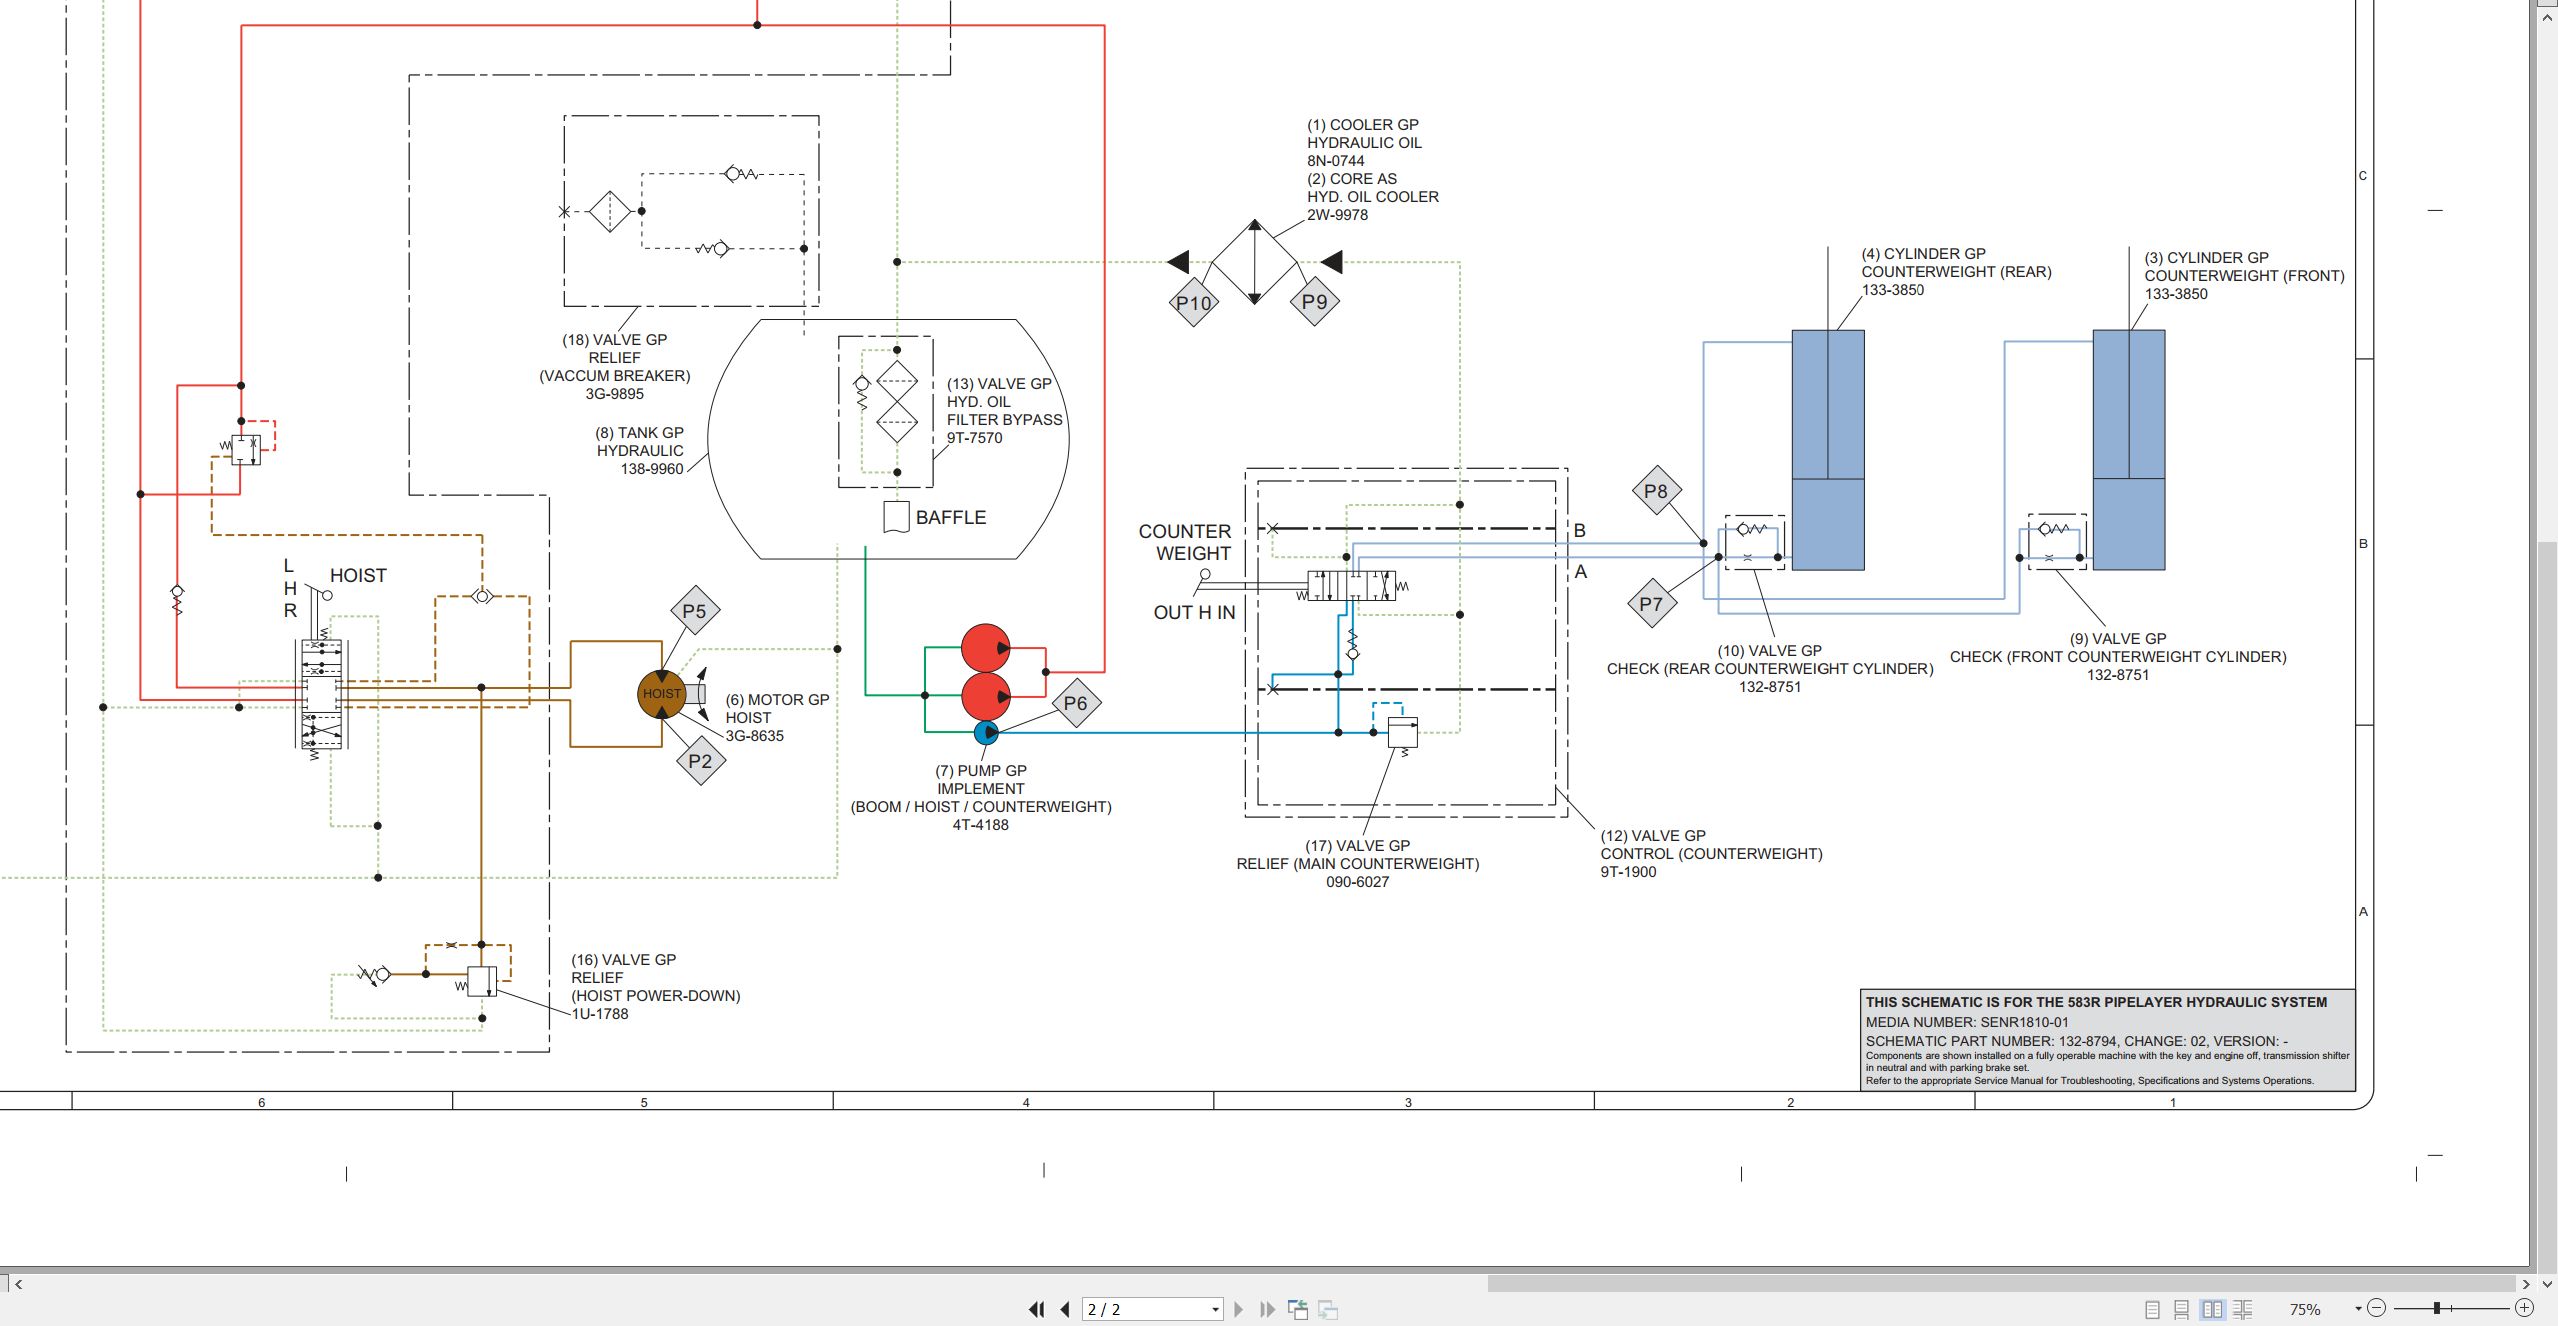
Task: Click the (12) VALVE GP label
Action: (x=1653, y=836)
